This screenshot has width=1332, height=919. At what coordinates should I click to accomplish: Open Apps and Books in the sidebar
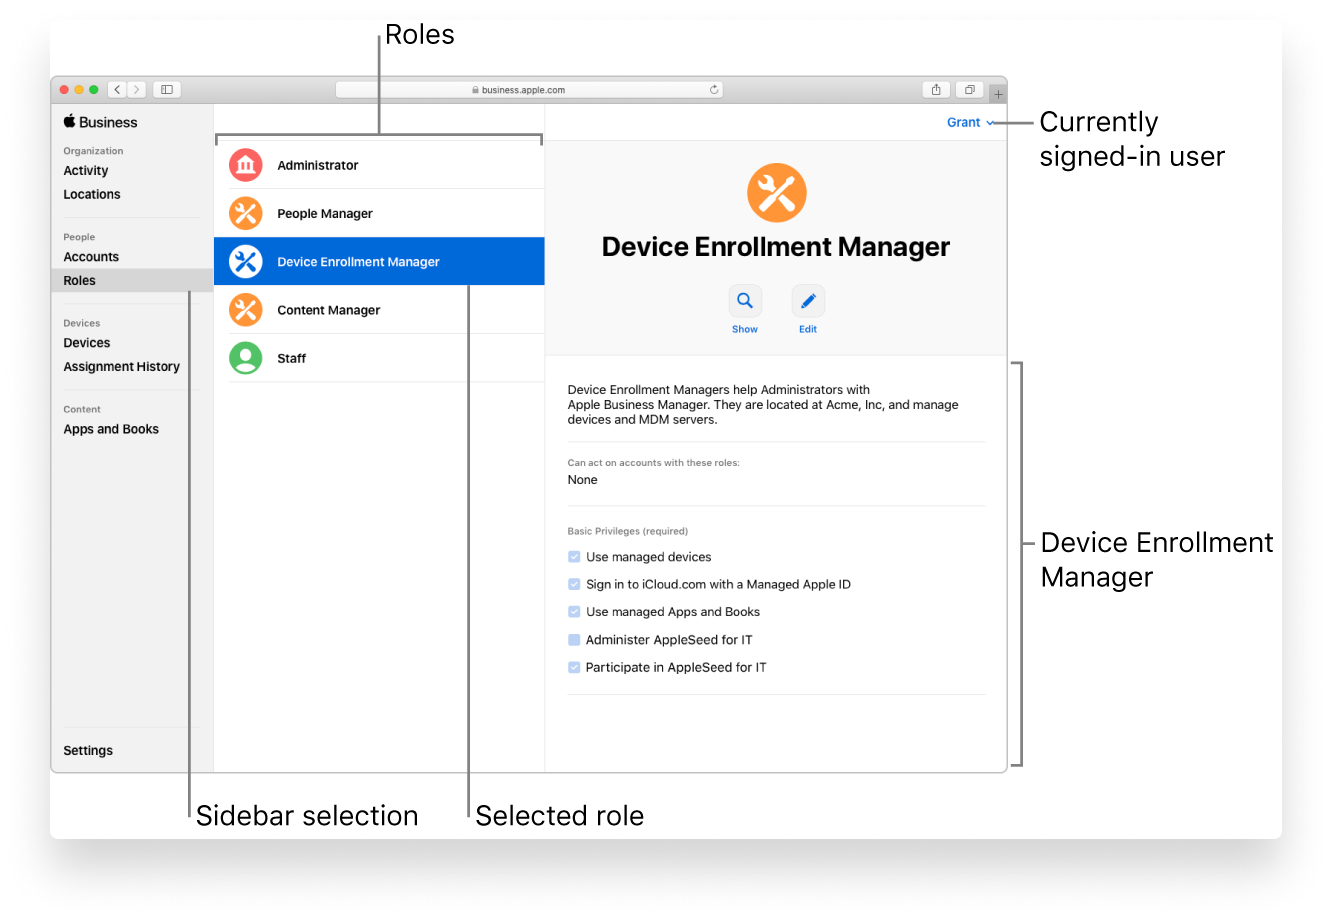pos(111,429)
